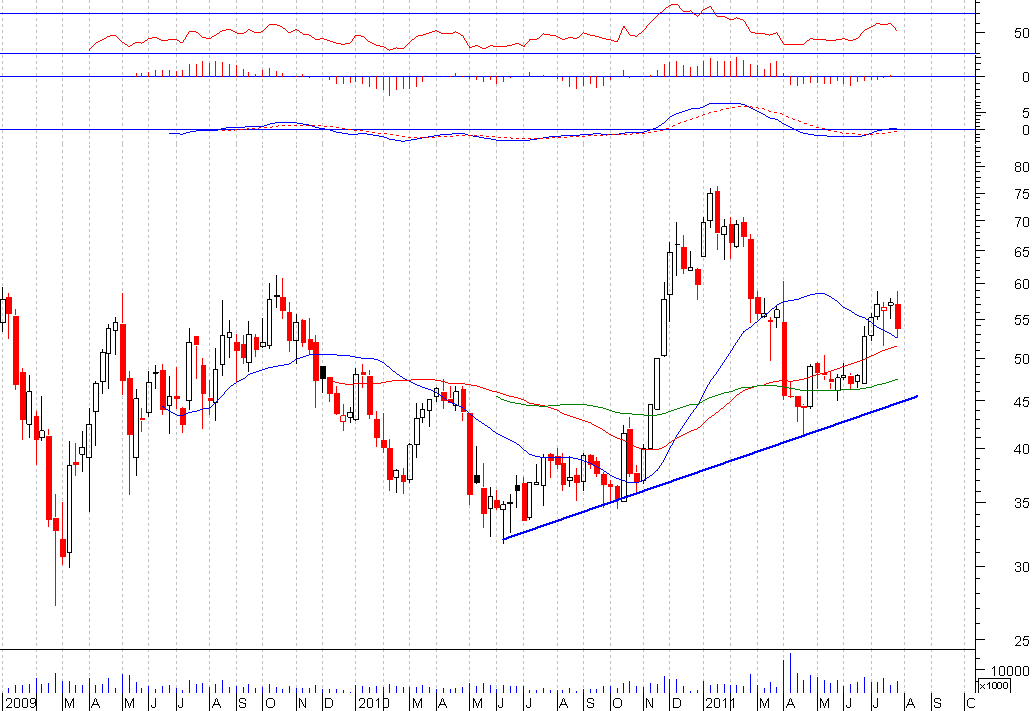
Task: Click the O label for October 2009
Action: pyautogui.click(x=270, y=703)
